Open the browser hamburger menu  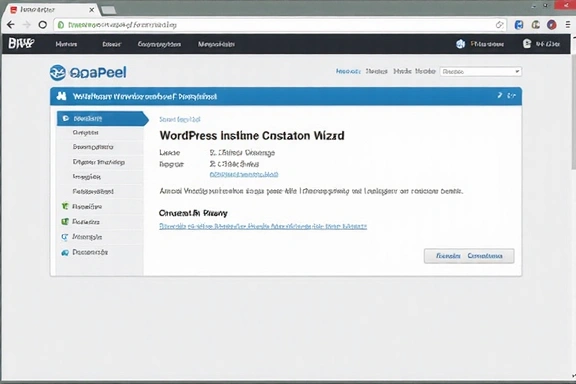568,25
